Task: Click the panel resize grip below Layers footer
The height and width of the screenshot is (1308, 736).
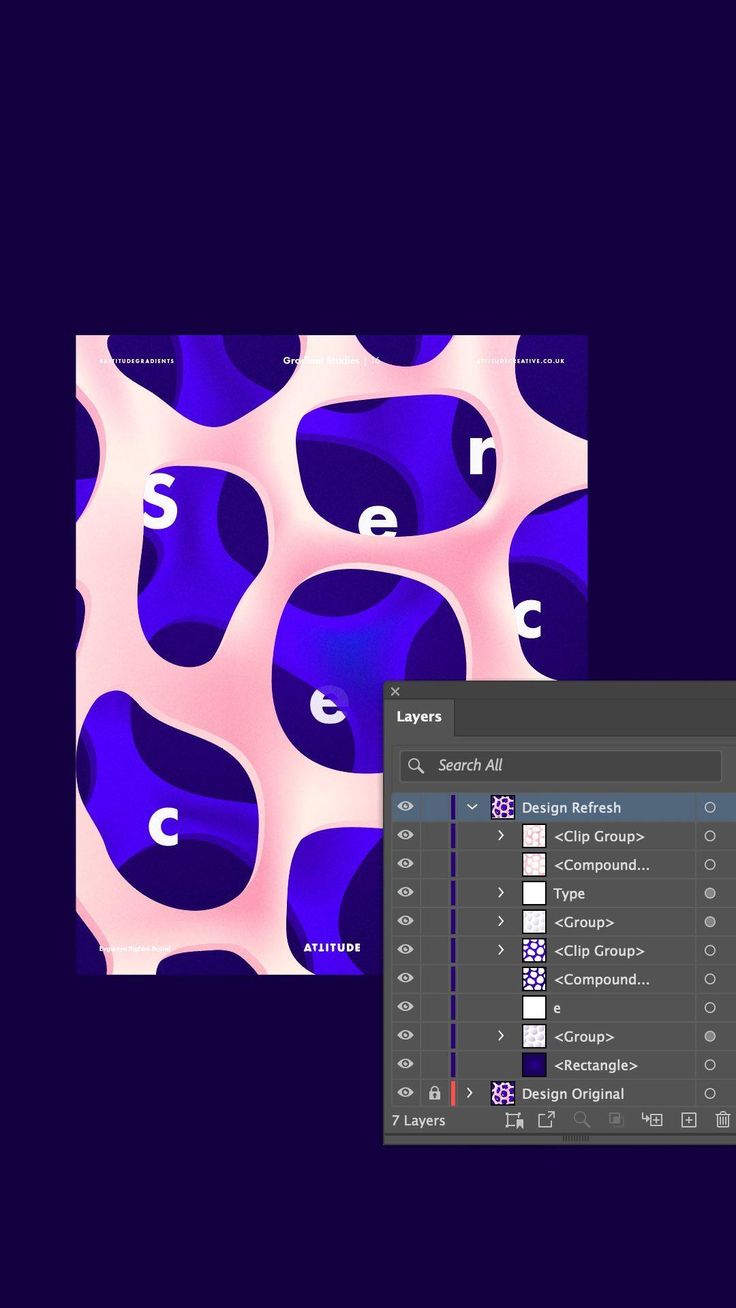Action: pyautogui.click(x=575, y=1138)
